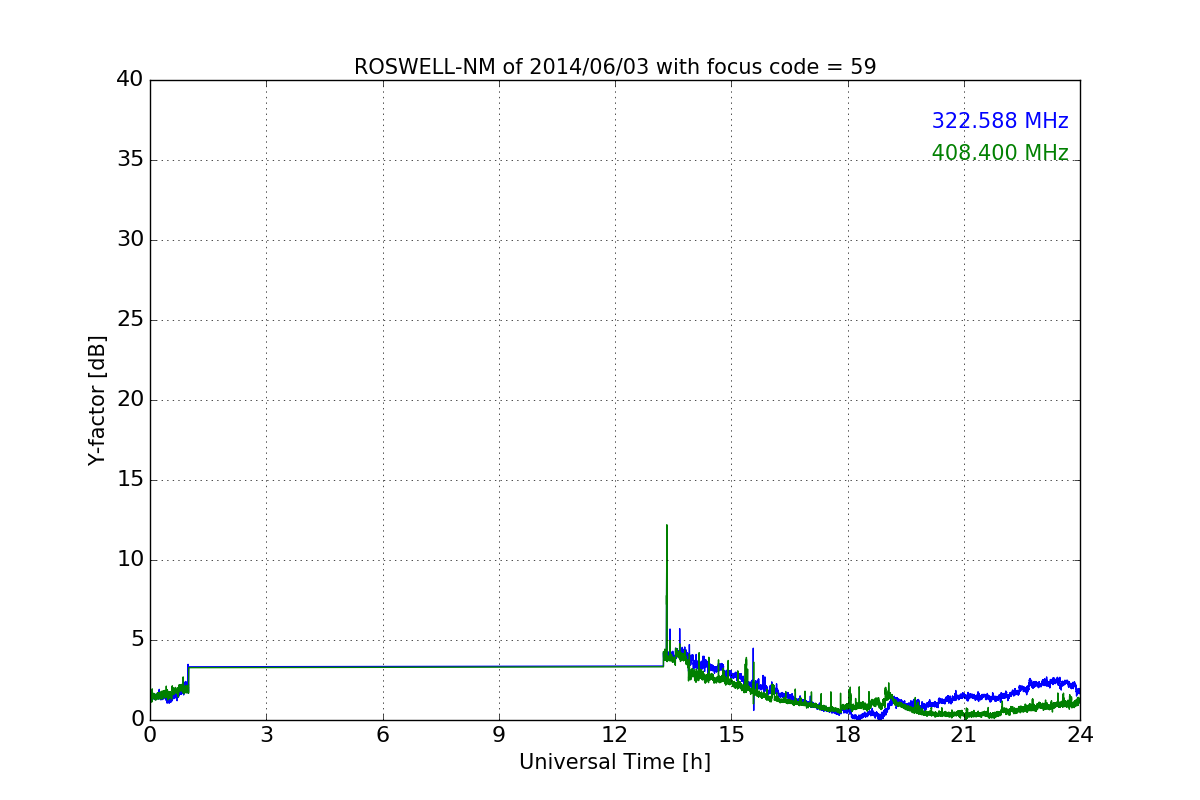Click the plot title ROSWELL-NM of 2014/06/03
Viewport: 1200px width, 800px height.
click(x=615, y=67)
